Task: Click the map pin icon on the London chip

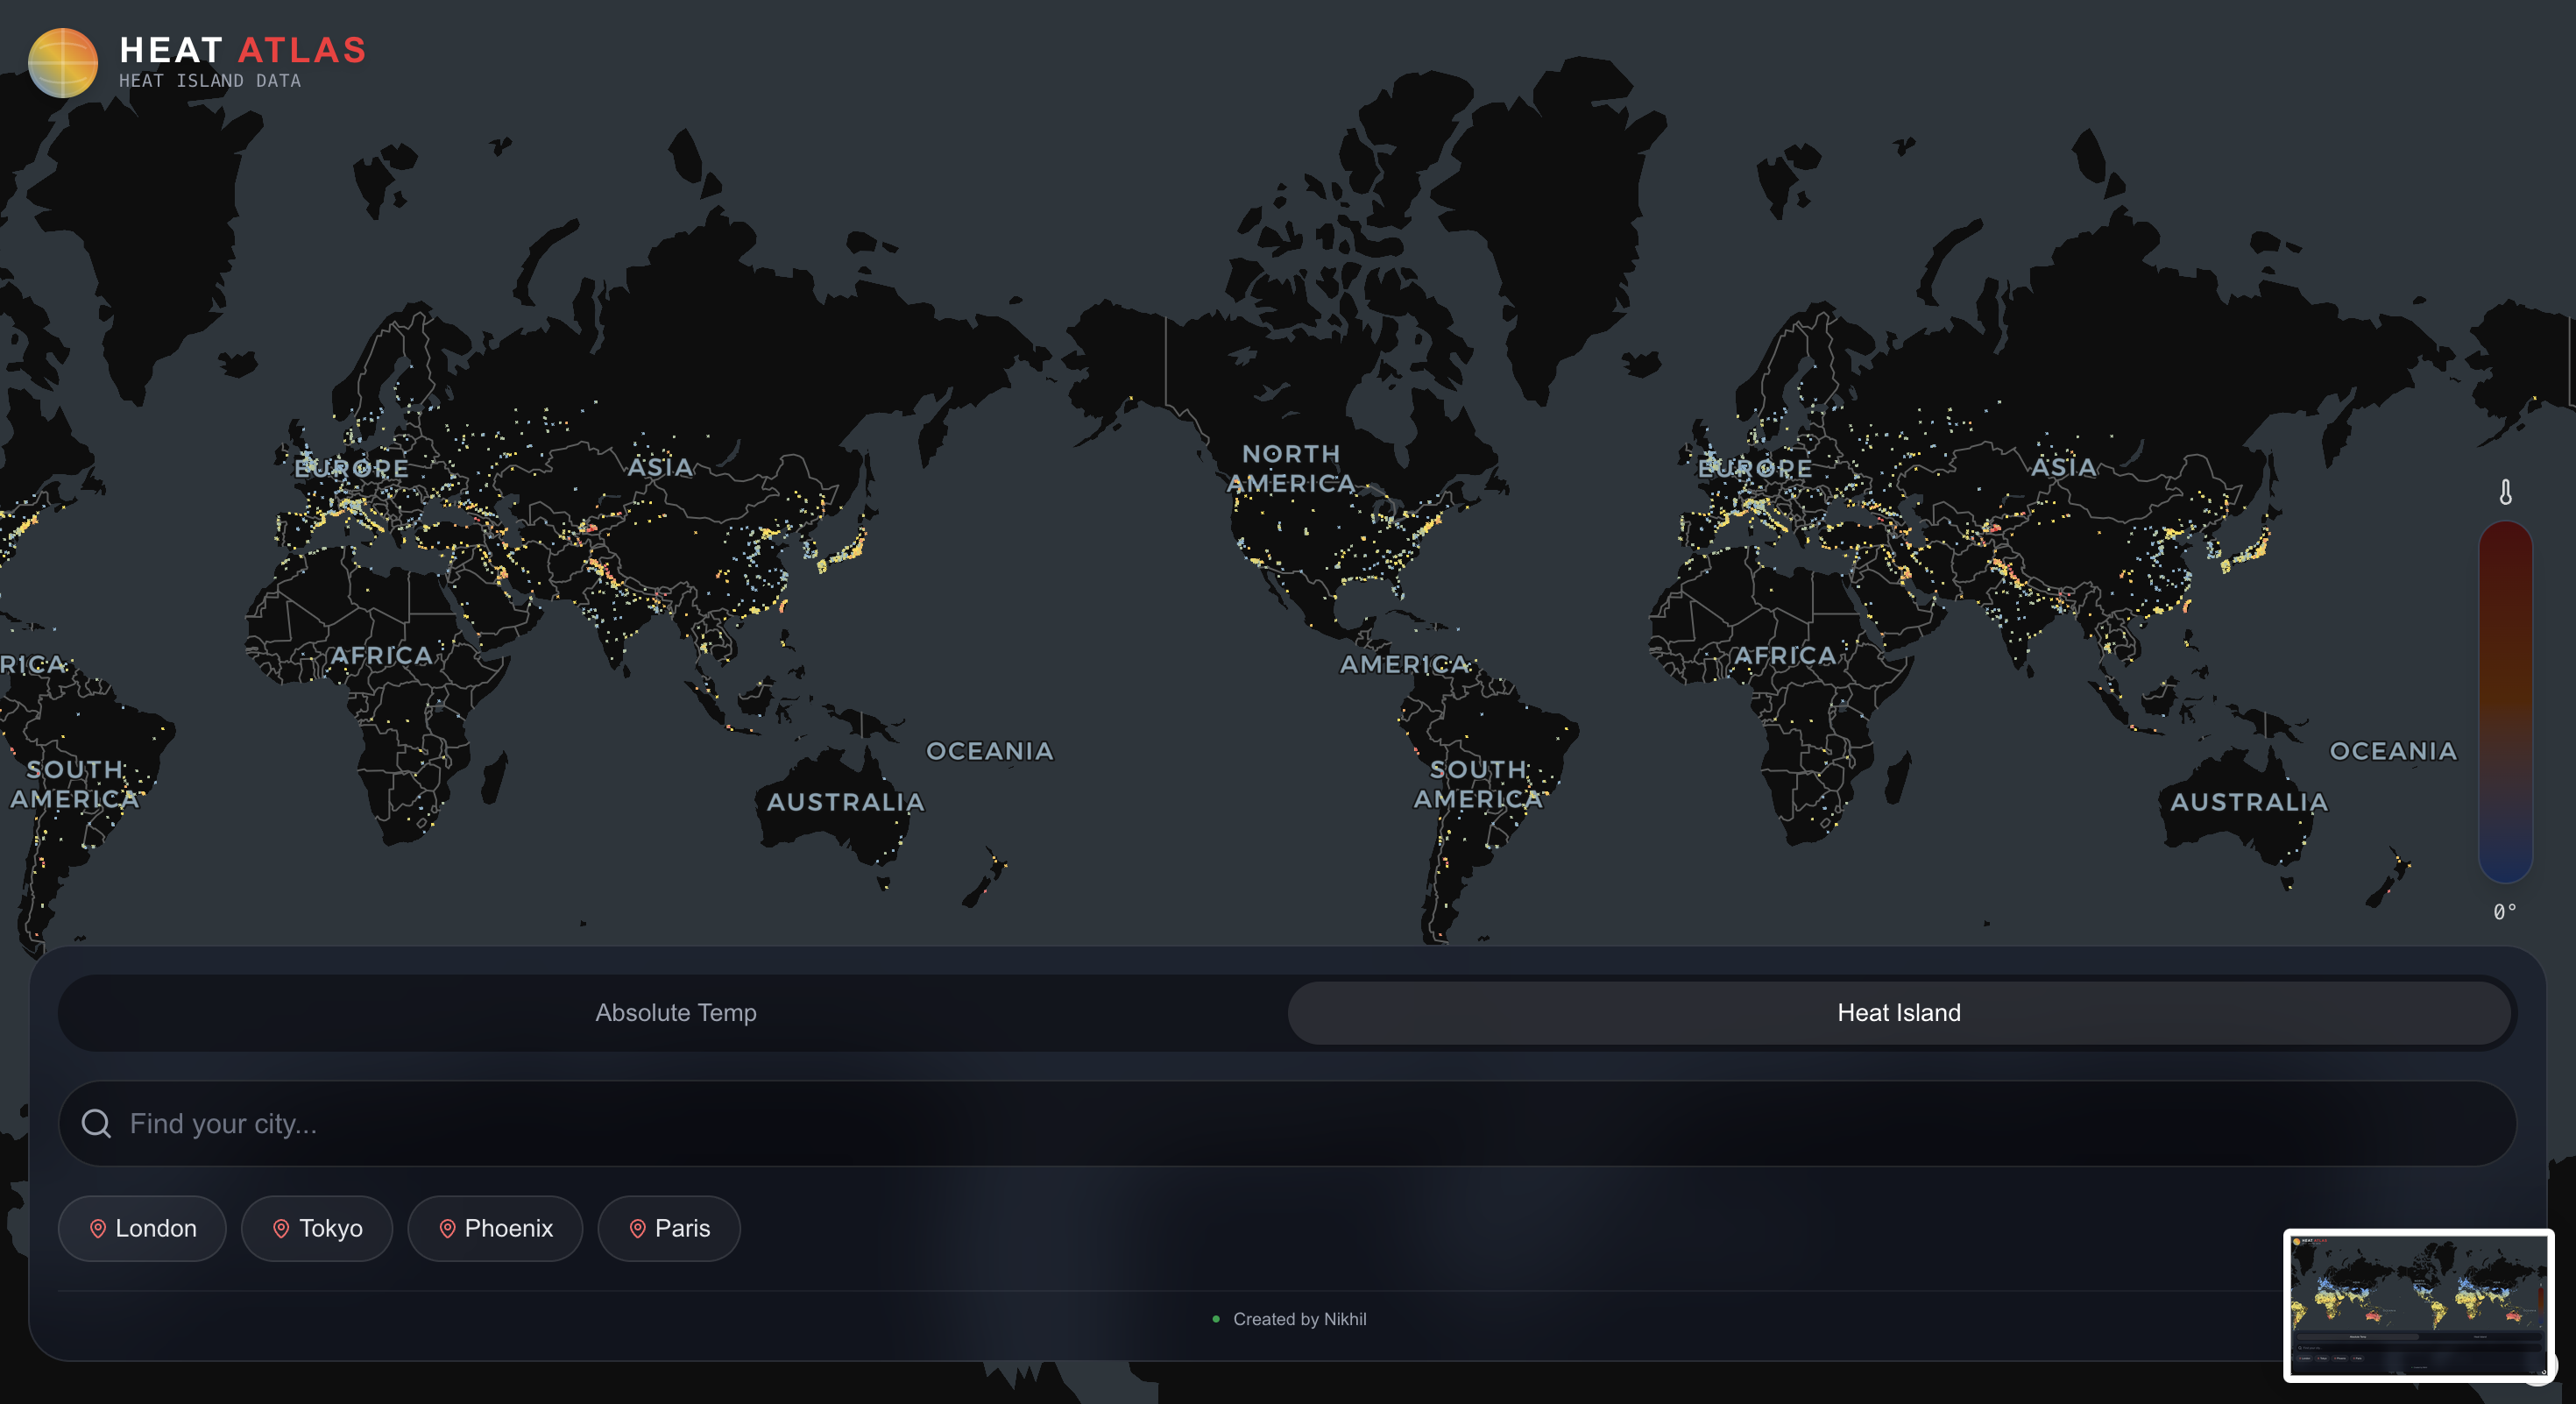Action: [x=99, y=1229]
